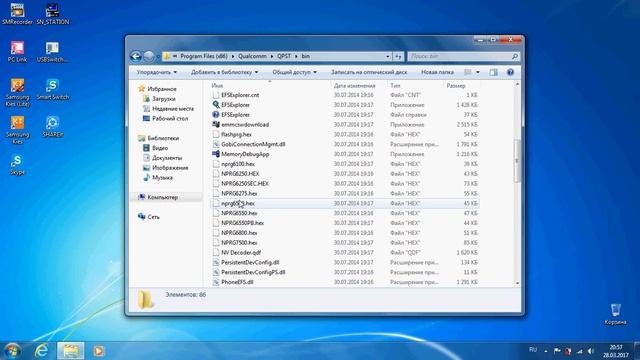Toggle the preview pane icon
This screenshot has width=640, height=360.
click(x=493, y=72)
